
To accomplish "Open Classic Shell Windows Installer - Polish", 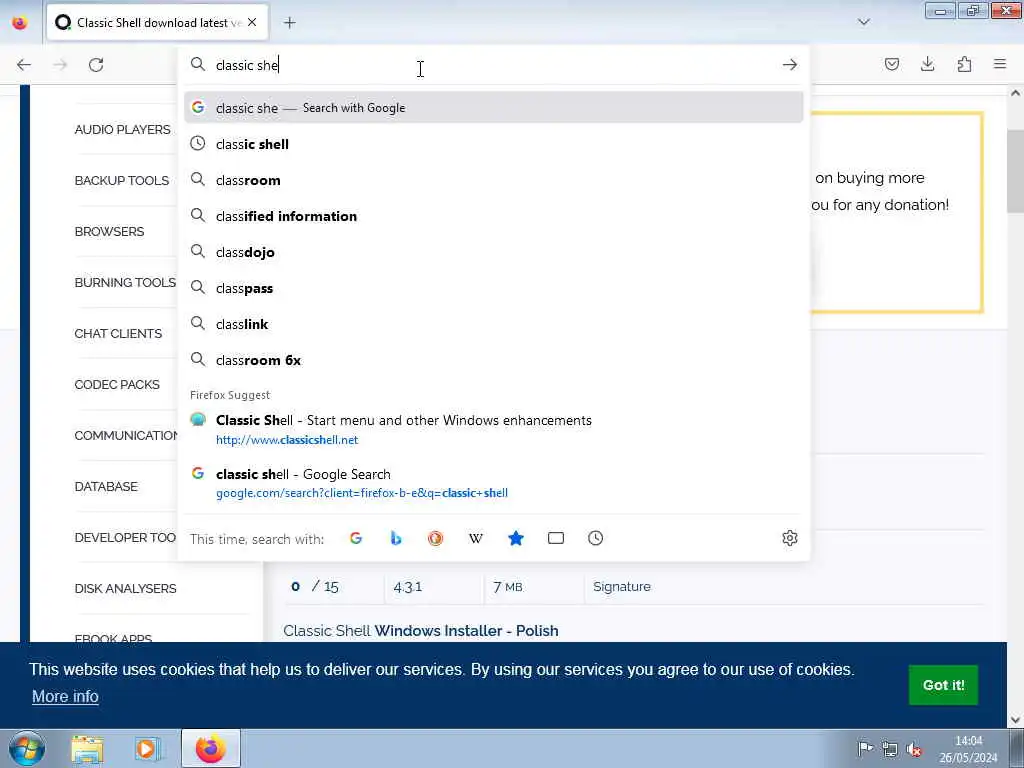I will [421, 631].
